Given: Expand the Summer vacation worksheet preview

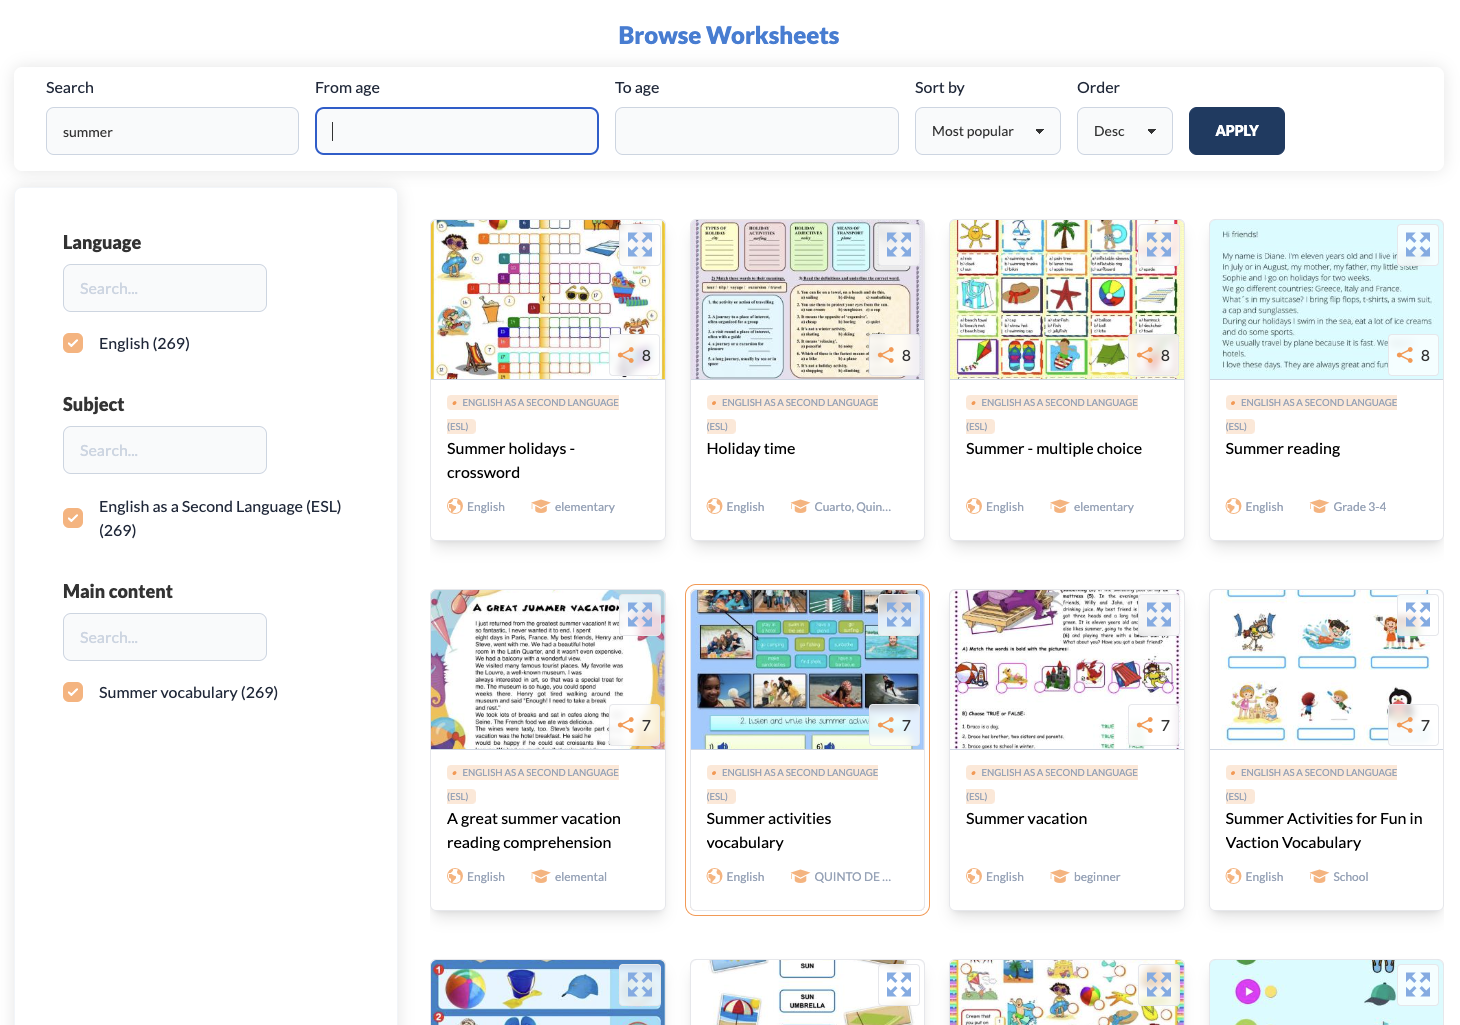Looking at the screenshot, I should coord(1158,614).
